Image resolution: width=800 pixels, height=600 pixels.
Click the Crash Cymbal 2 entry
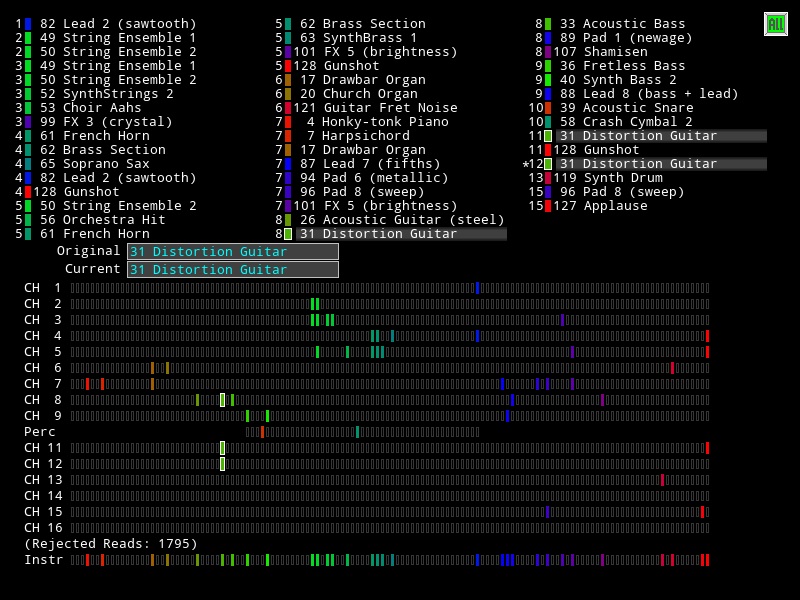point(637,122)
